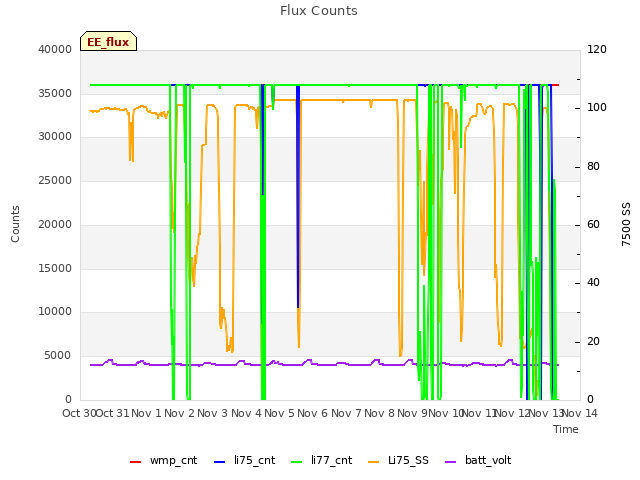The image size is (640, 480).
Task: Click the 80 right axis label
Action: (x=593, y=167)
